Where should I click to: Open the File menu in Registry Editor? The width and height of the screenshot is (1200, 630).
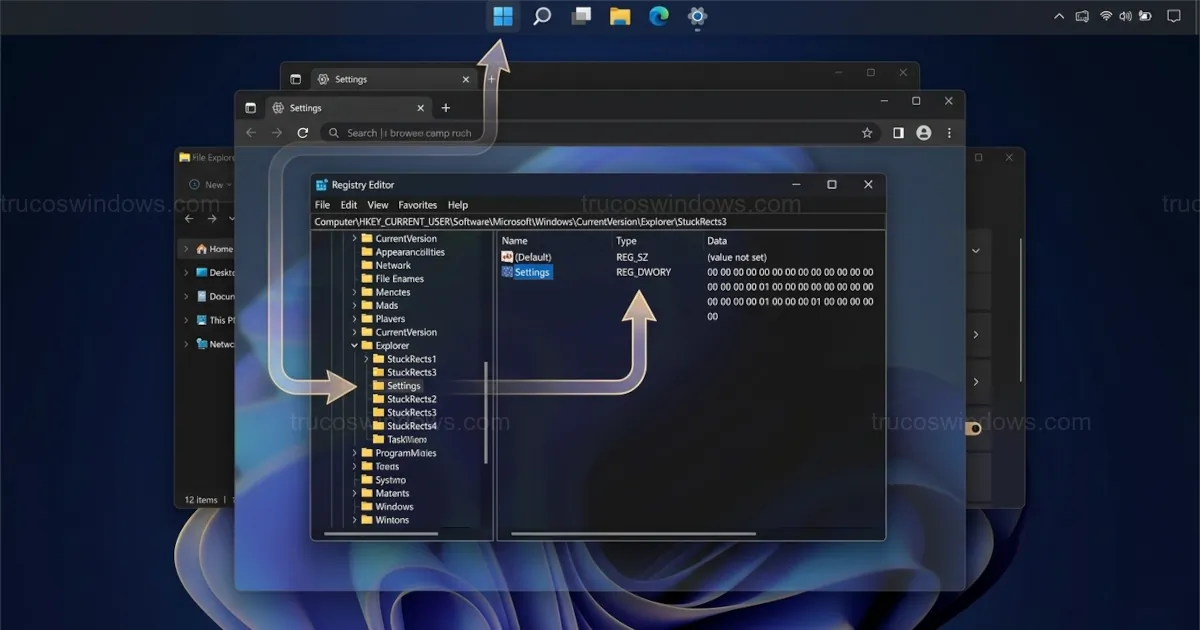coord(322,205)
